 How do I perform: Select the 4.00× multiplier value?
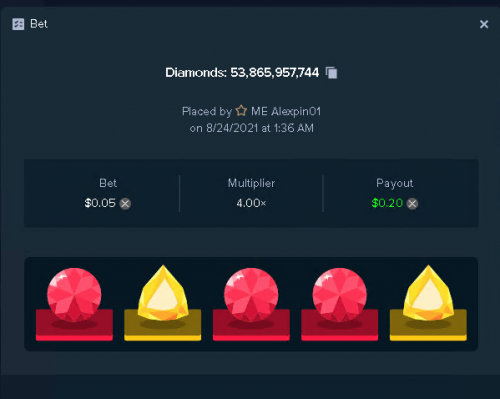point(251,203)
